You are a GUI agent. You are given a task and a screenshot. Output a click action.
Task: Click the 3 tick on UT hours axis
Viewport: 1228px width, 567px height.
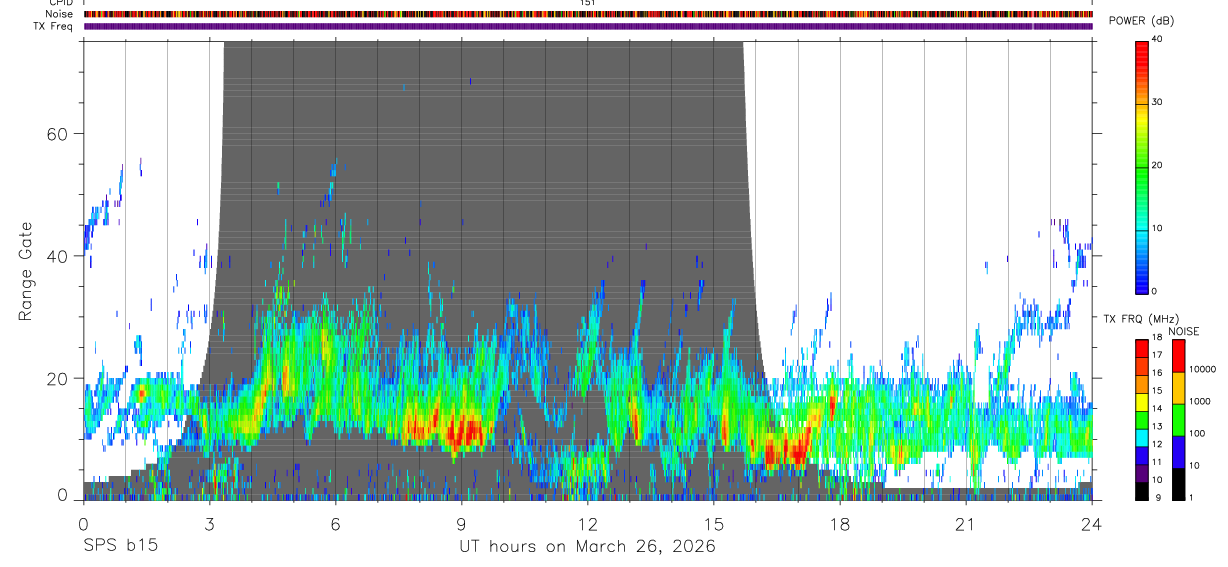click(209, 523)
